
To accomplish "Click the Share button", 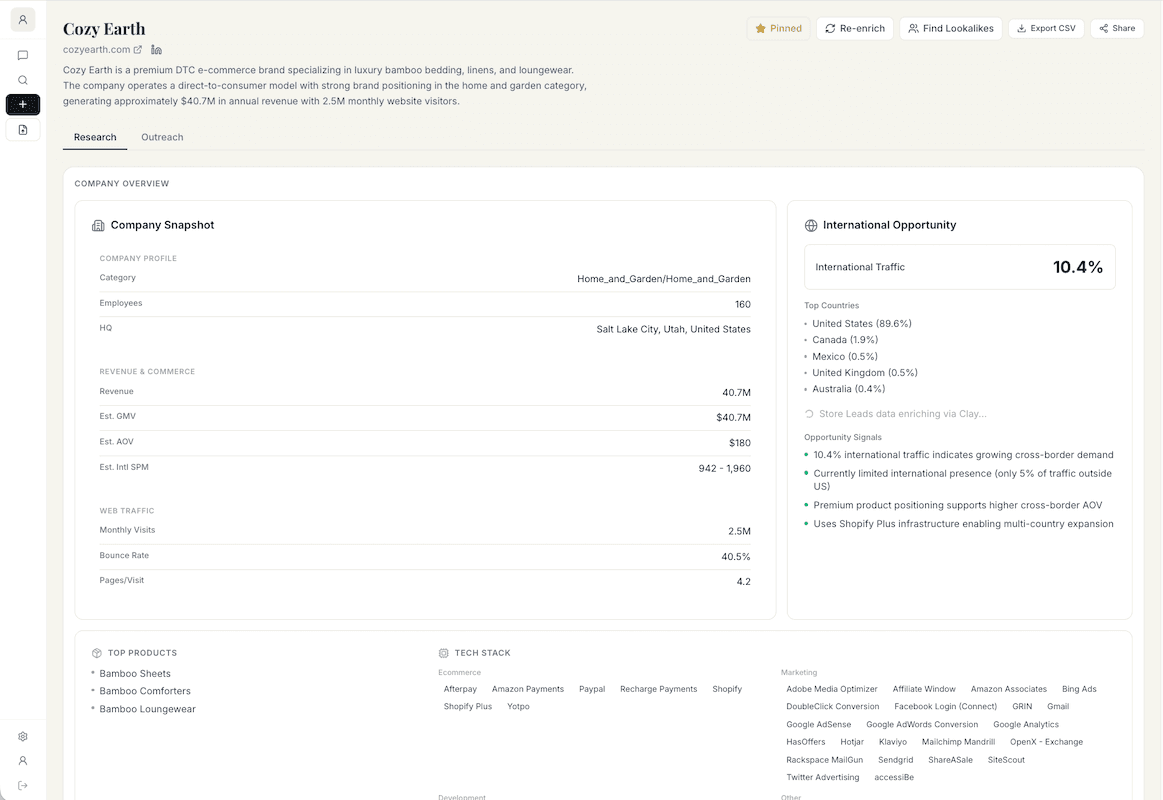I will 1117,28.
